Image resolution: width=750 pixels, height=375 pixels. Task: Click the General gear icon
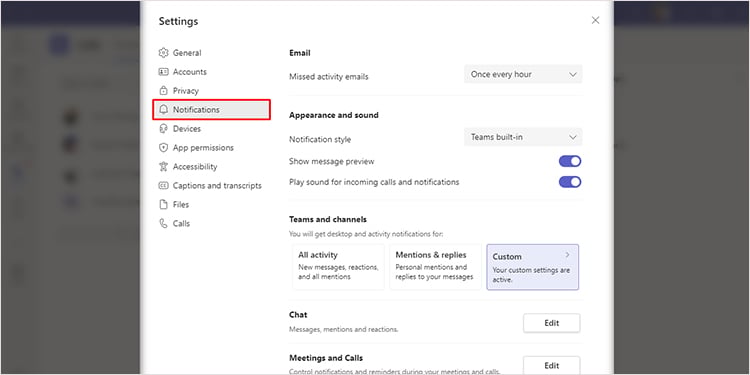click(x=164, y=53)
